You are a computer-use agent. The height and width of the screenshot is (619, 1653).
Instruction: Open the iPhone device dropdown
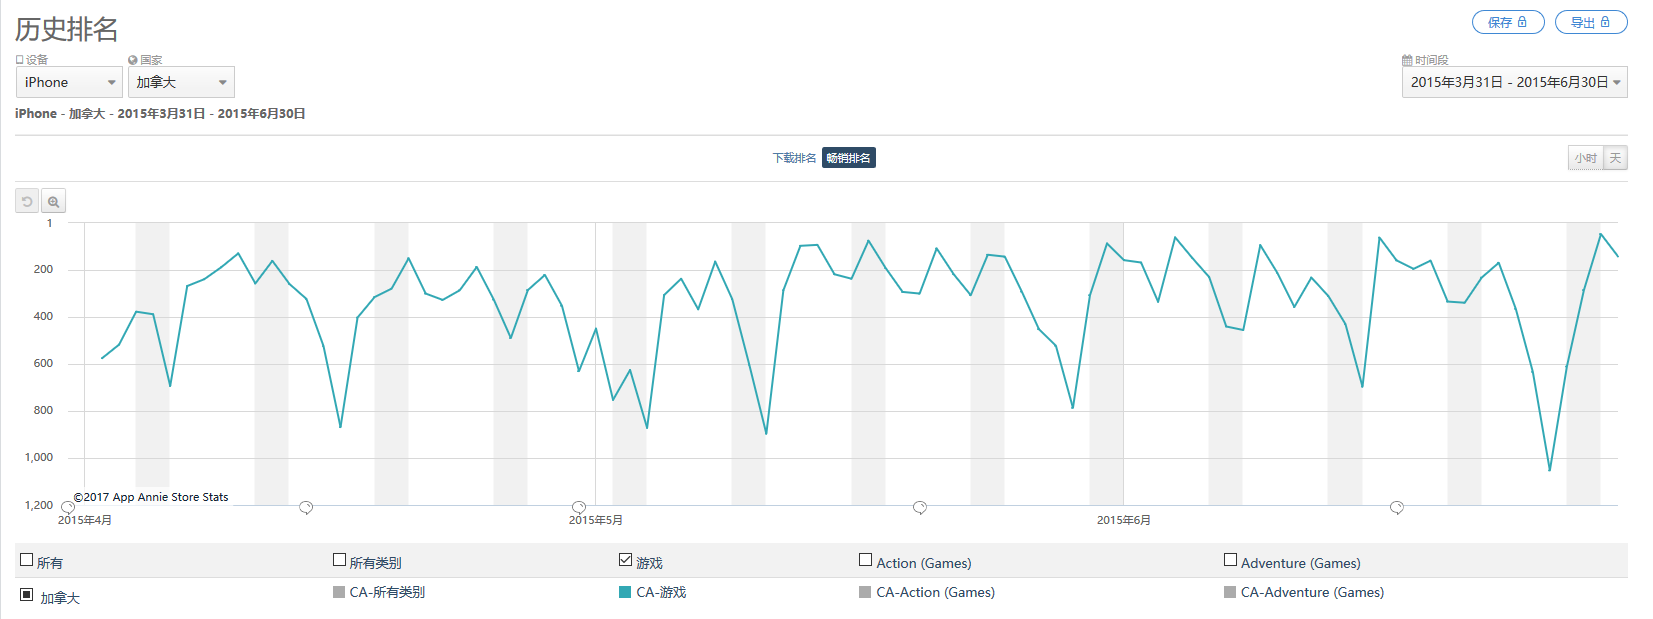[69, 82]
